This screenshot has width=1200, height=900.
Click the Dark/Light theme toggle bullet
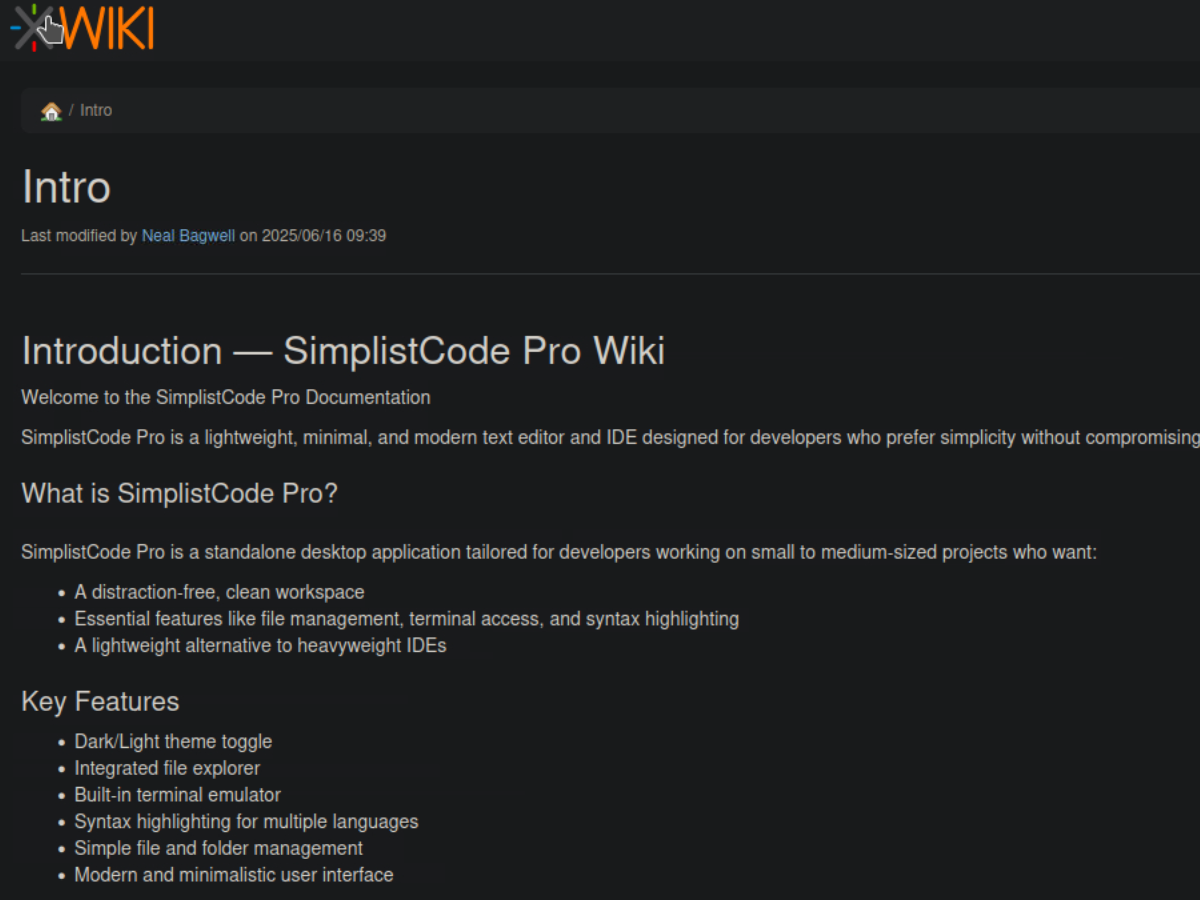(173, 742)
